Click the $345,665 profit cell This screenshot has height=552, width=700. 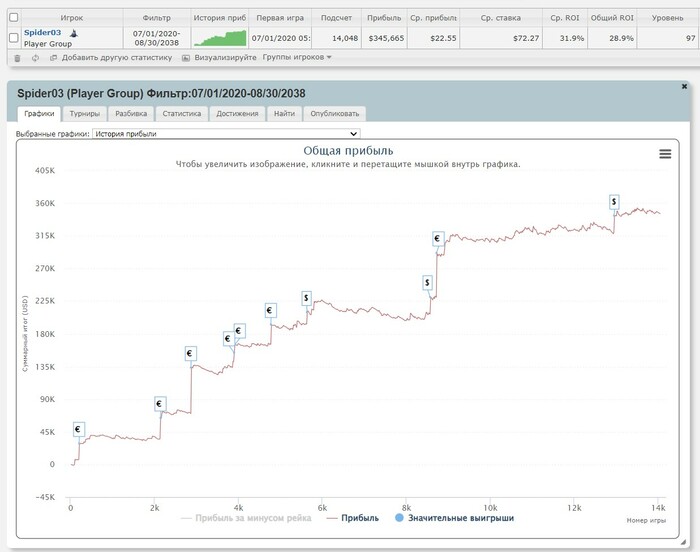(x=386, y=38)
